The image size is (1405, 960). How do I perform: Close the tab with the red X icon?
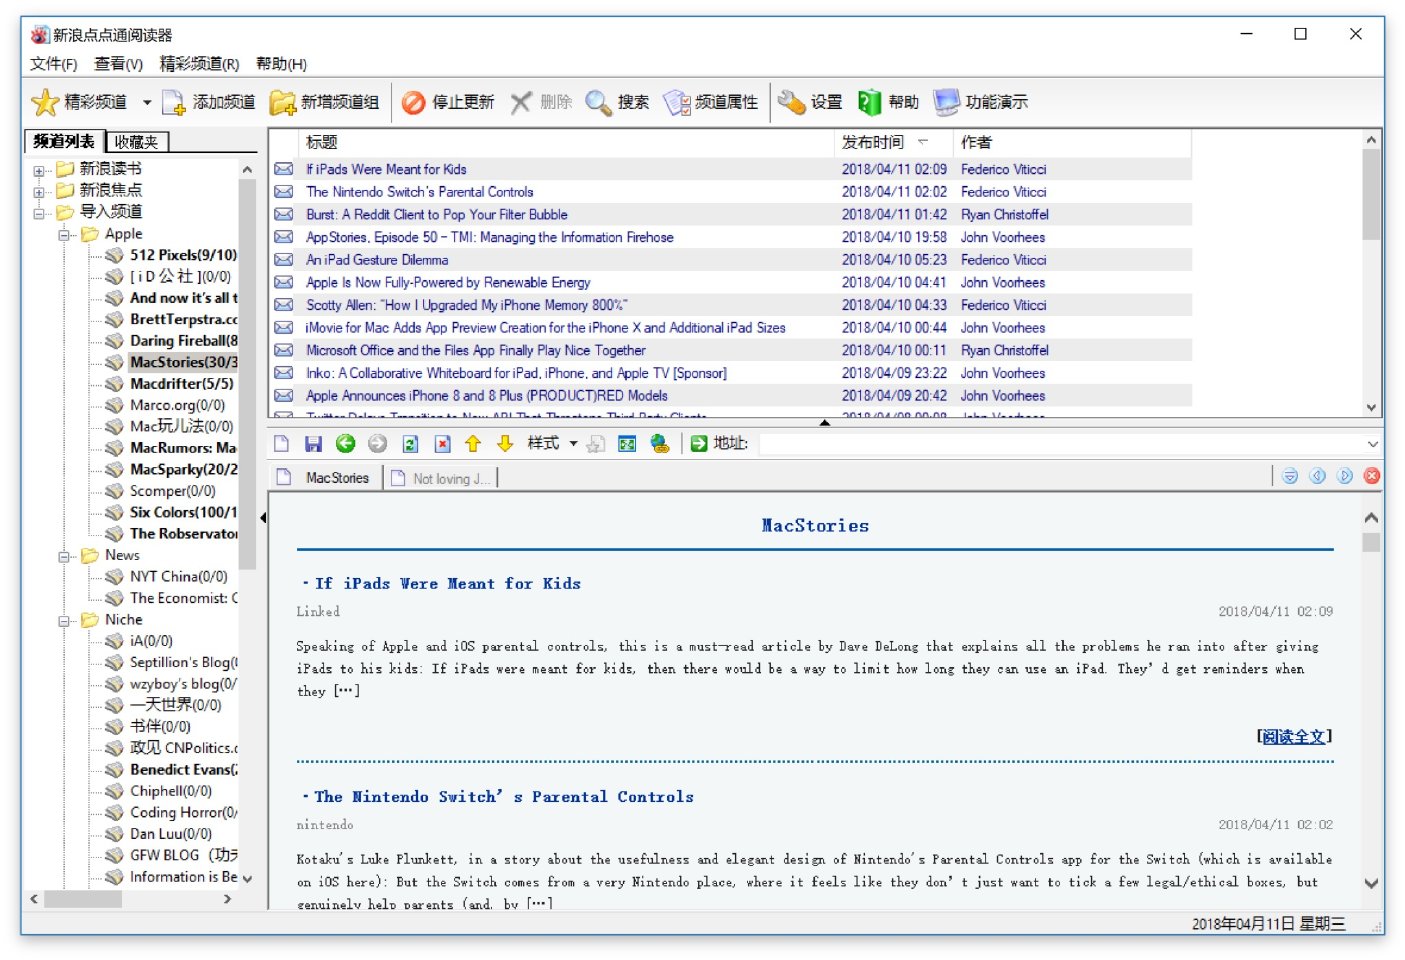(x=1372, y=476)
